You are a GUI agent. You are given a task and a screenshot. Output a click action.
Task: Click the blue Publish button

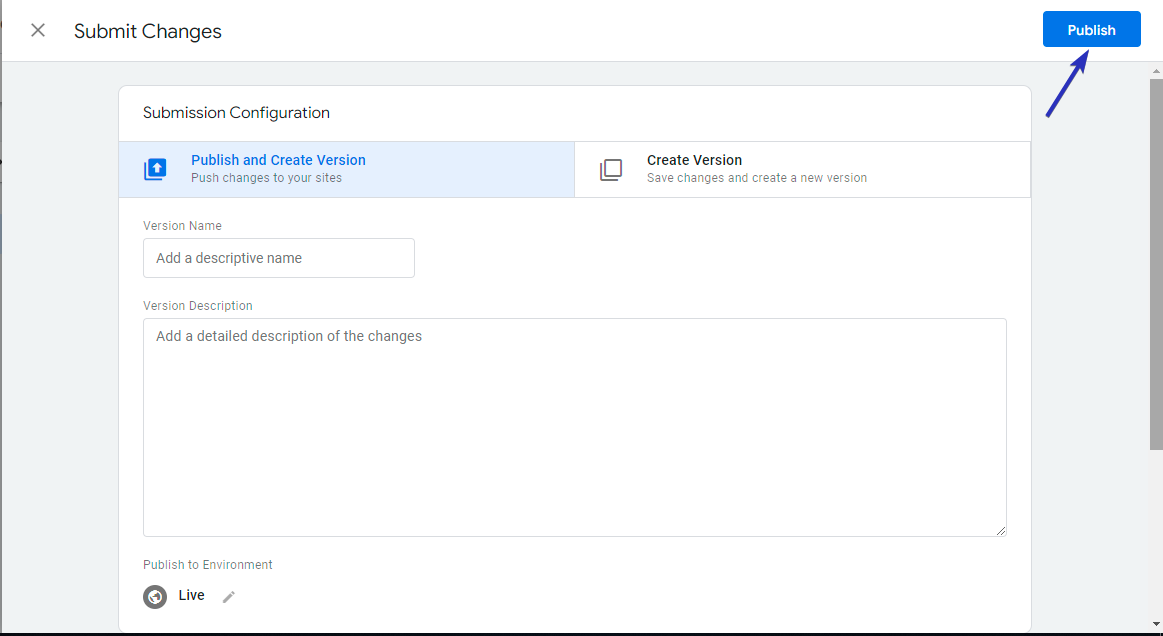1091,30
